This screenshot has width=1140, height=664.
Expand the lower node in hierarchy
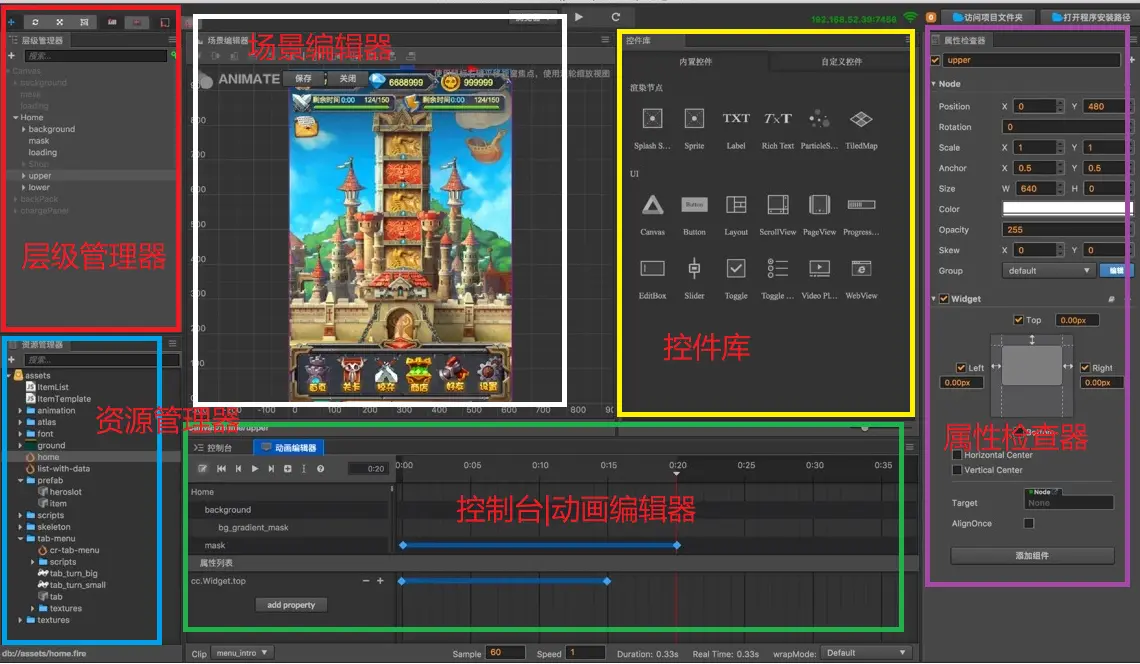pos(24,188)
